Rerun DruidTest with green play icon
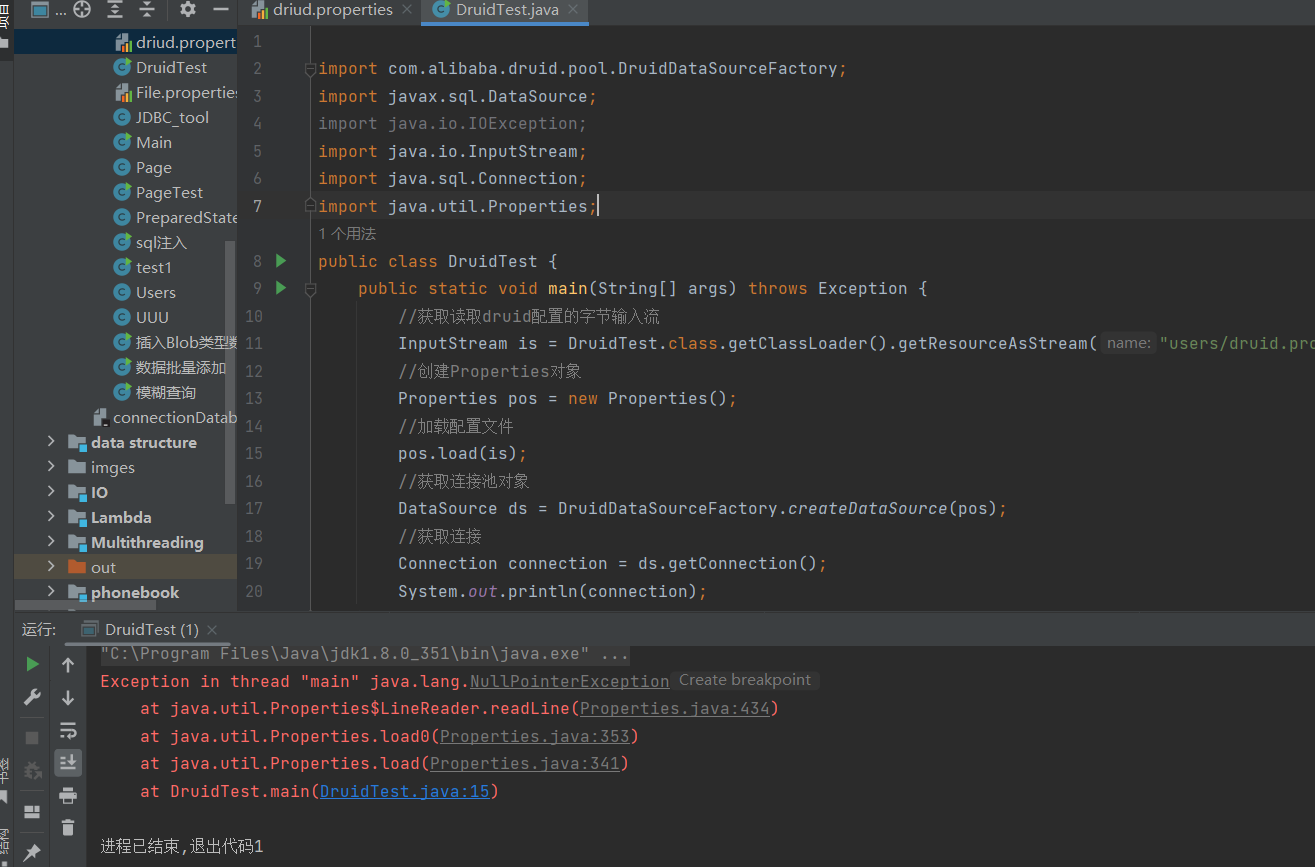 tap(32, 664)
